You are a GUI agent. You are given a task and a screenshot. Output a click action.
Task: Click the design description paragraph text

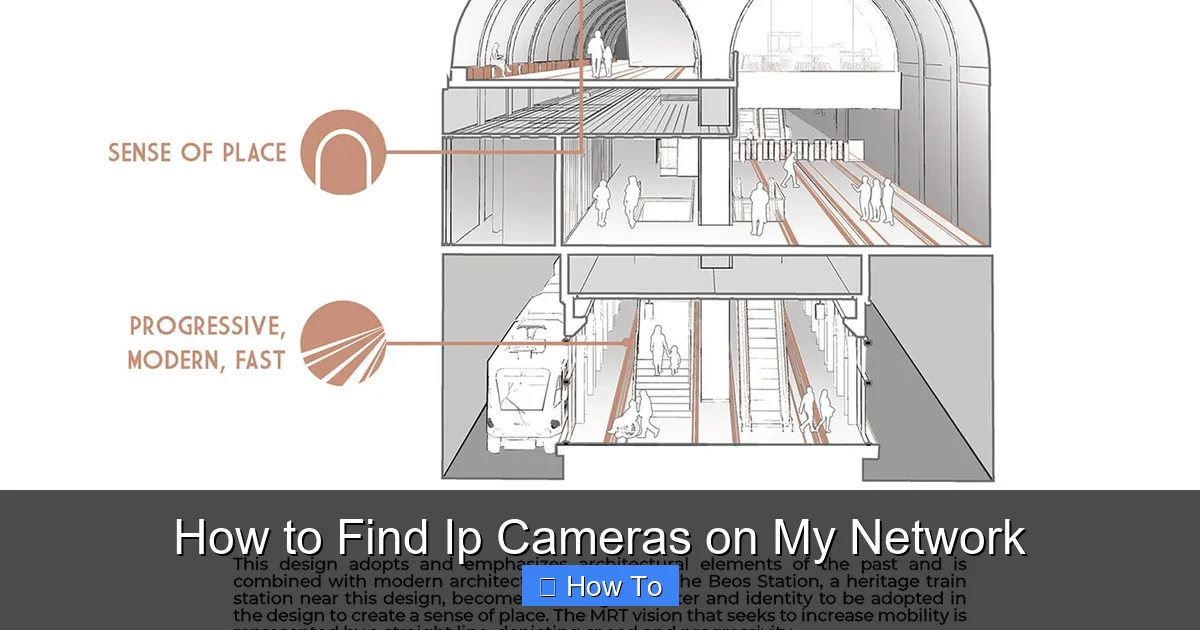coord(600,594)
